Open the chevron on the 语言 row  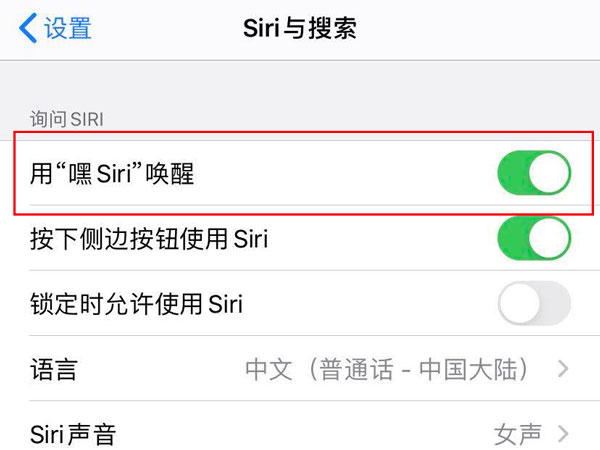563,369
